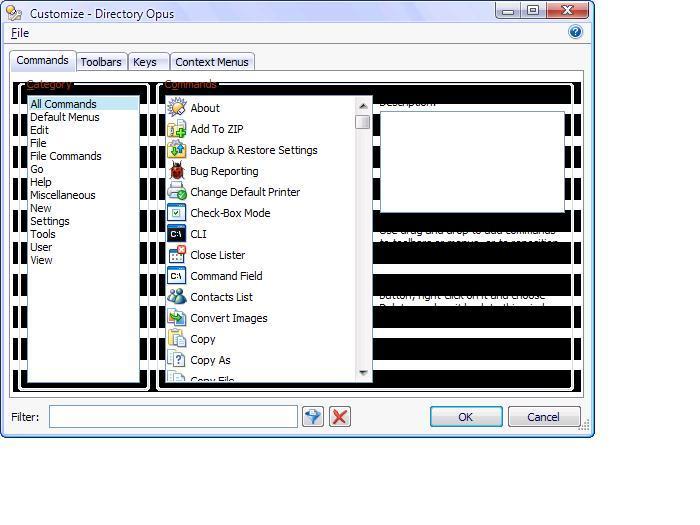Choose the File category in list

(x=83, y=143)
